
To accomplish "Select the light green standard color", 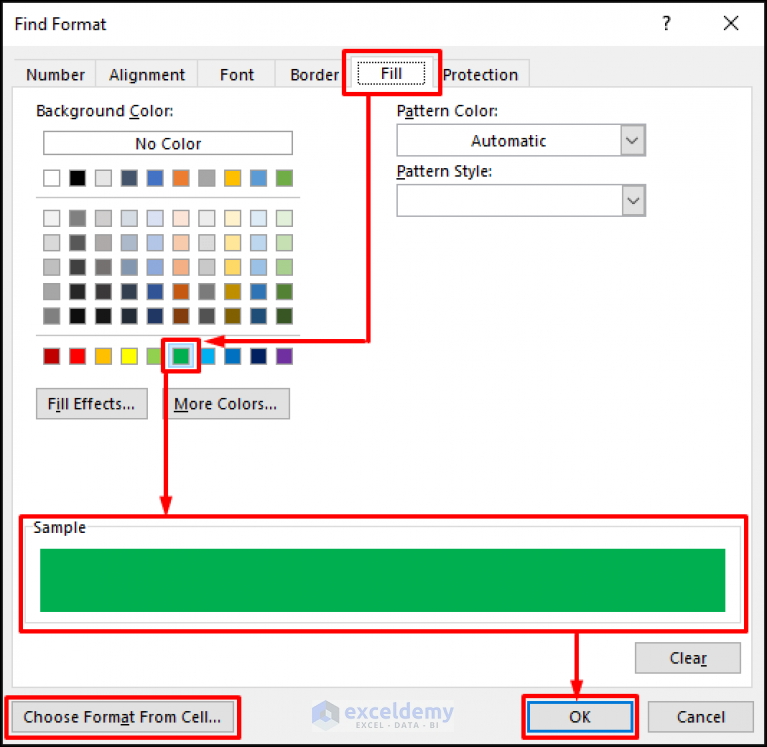I will 154,356.
